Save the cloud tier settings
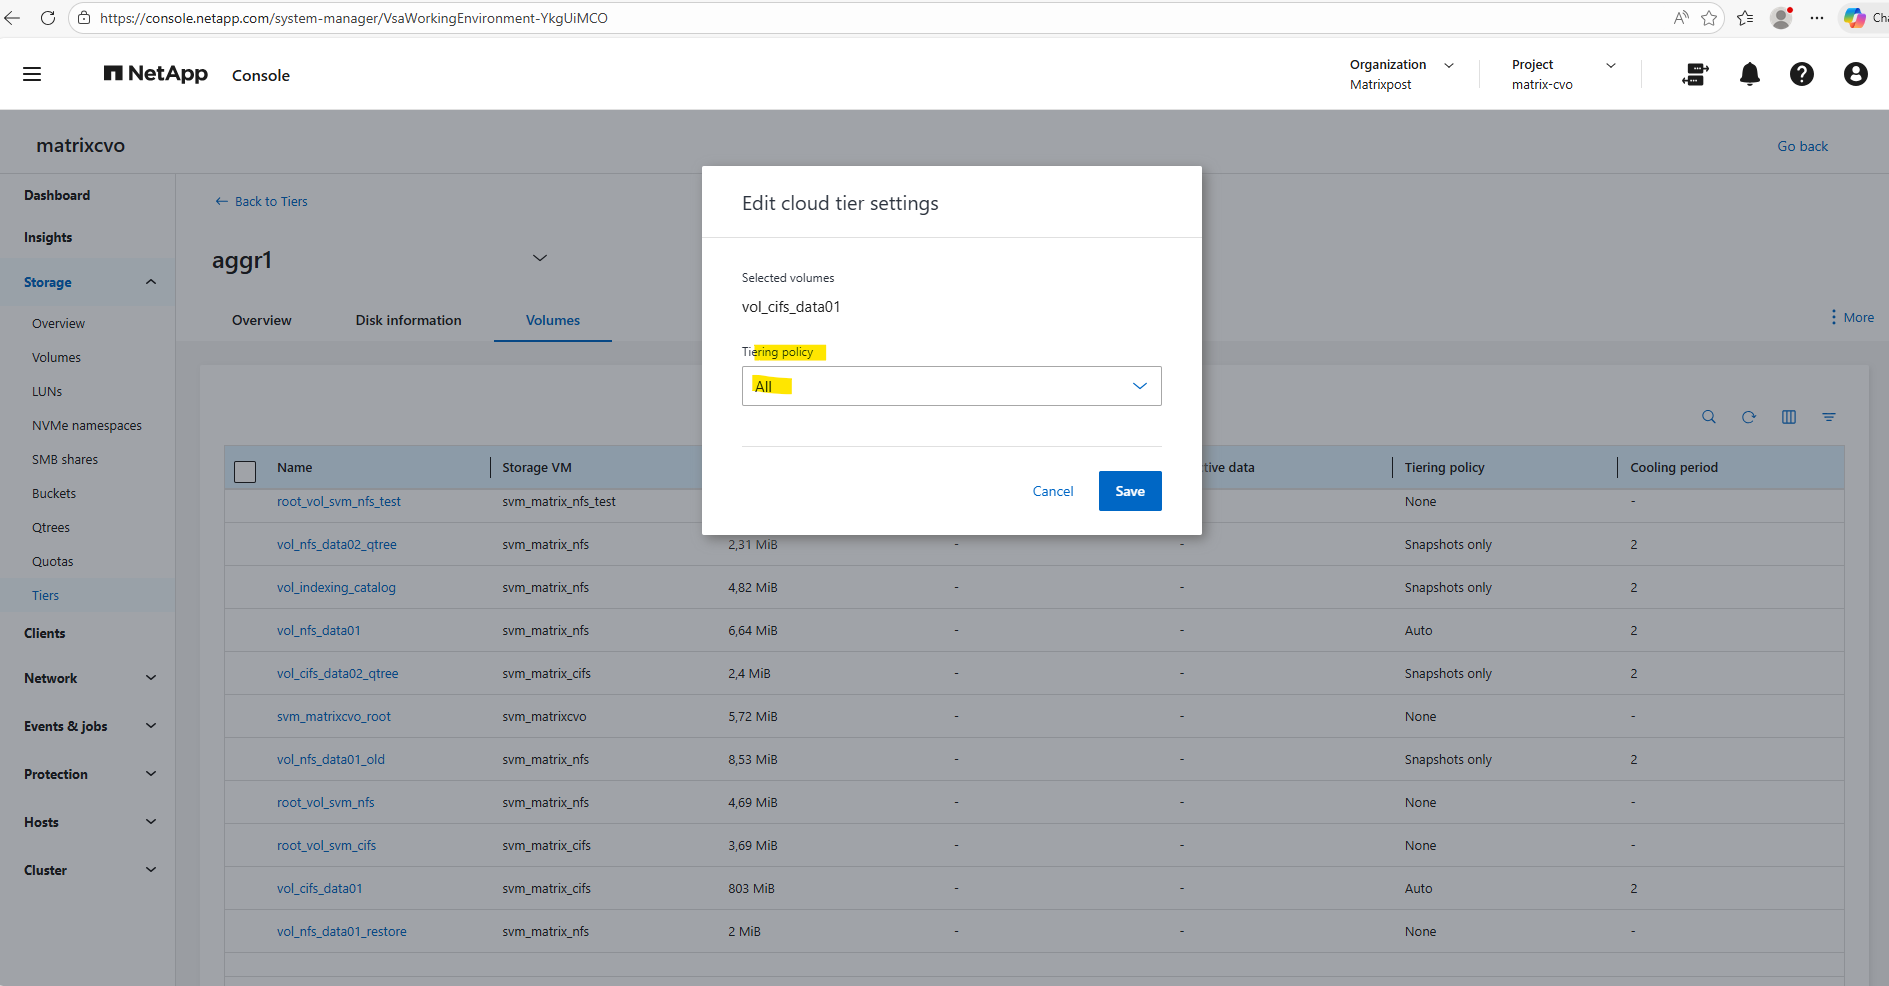The image size is (1889, 986). point(1129,491)
